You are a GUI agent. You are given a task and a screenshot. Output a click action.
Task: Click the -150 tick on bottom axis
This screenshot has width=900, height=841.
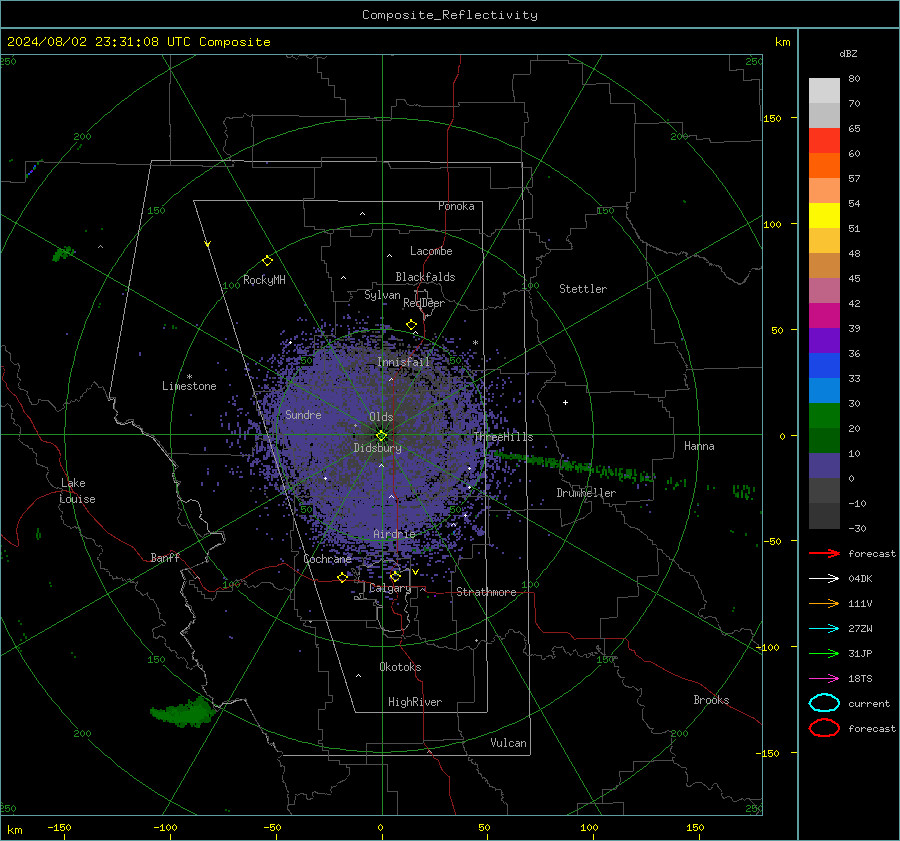[x=59, y=828]
